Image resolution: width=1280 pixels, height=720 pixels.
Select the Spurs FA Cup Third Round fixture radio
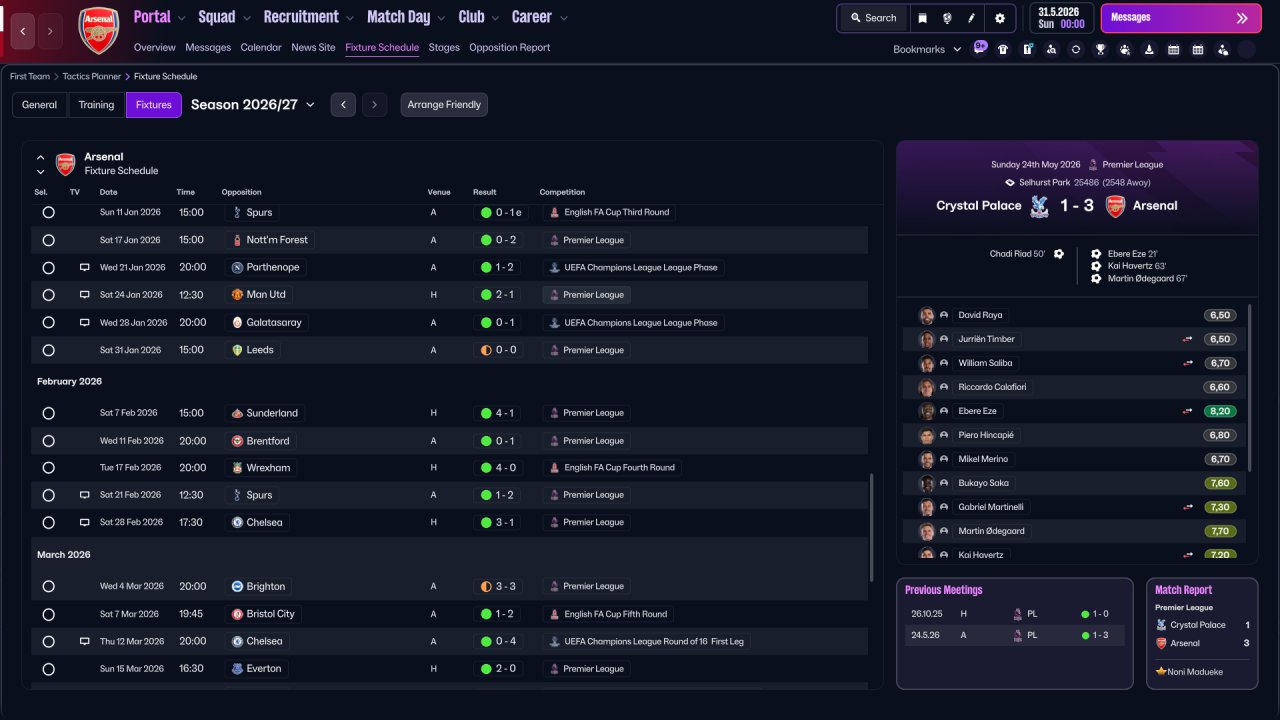[48, 212]
